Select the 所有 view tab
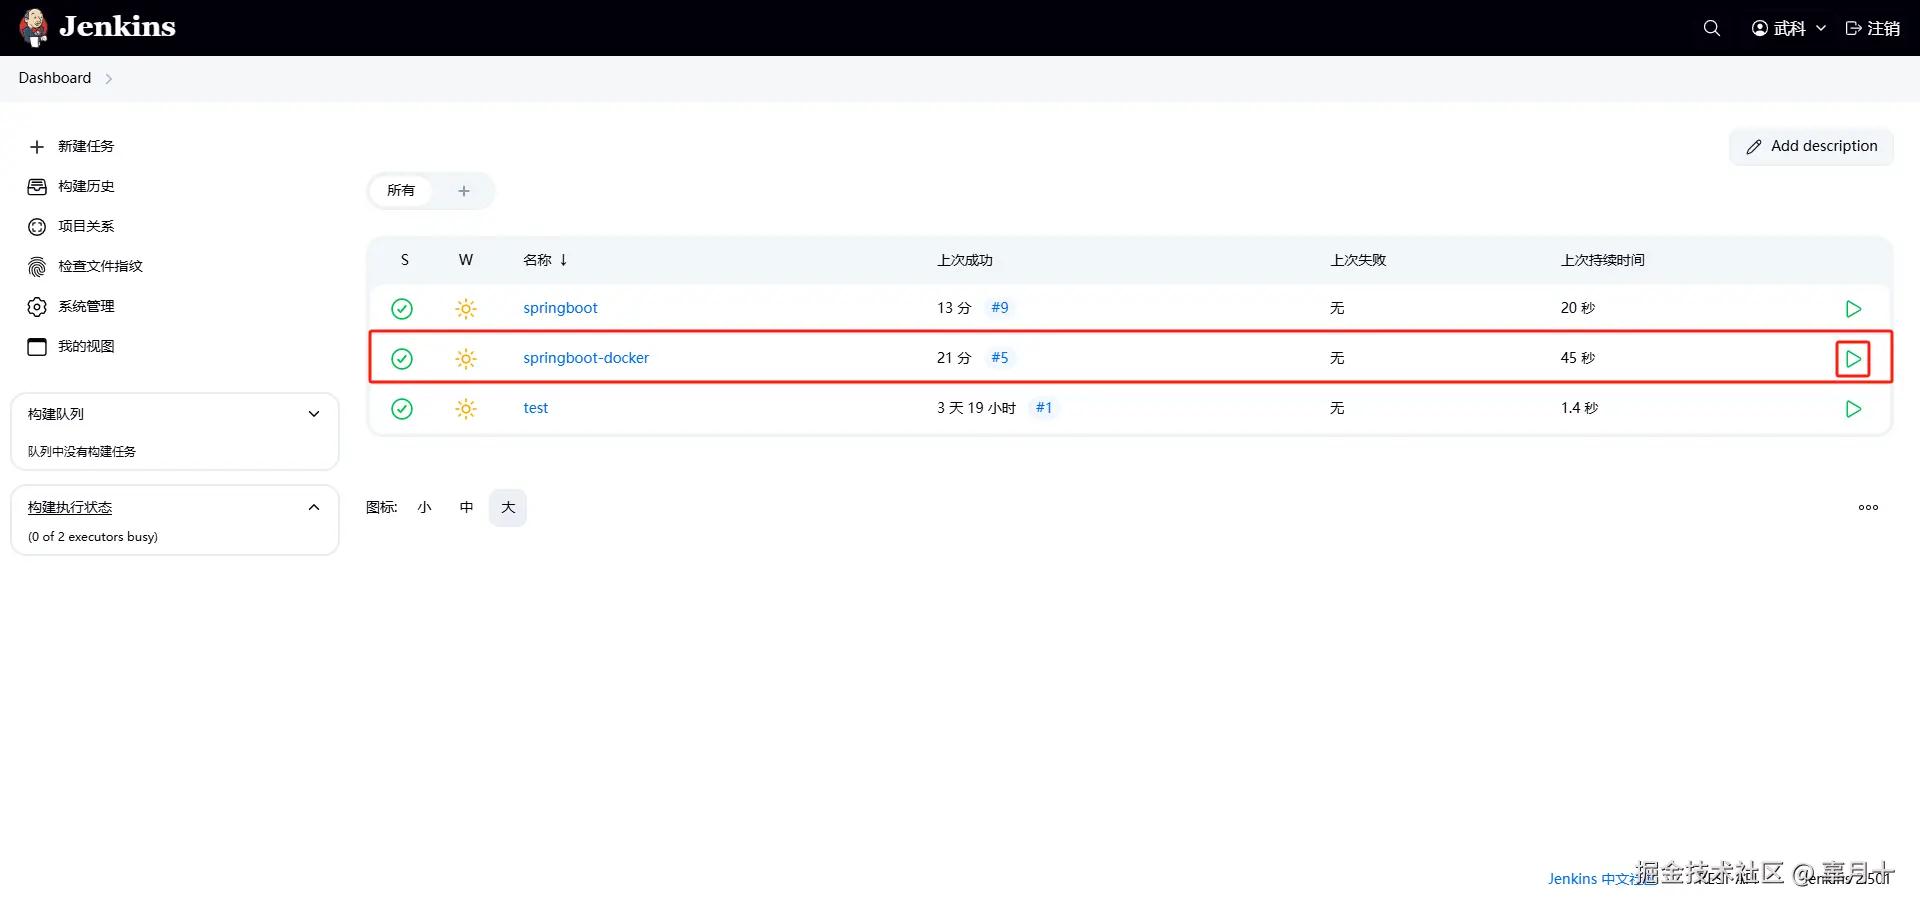 click(401, 191)
